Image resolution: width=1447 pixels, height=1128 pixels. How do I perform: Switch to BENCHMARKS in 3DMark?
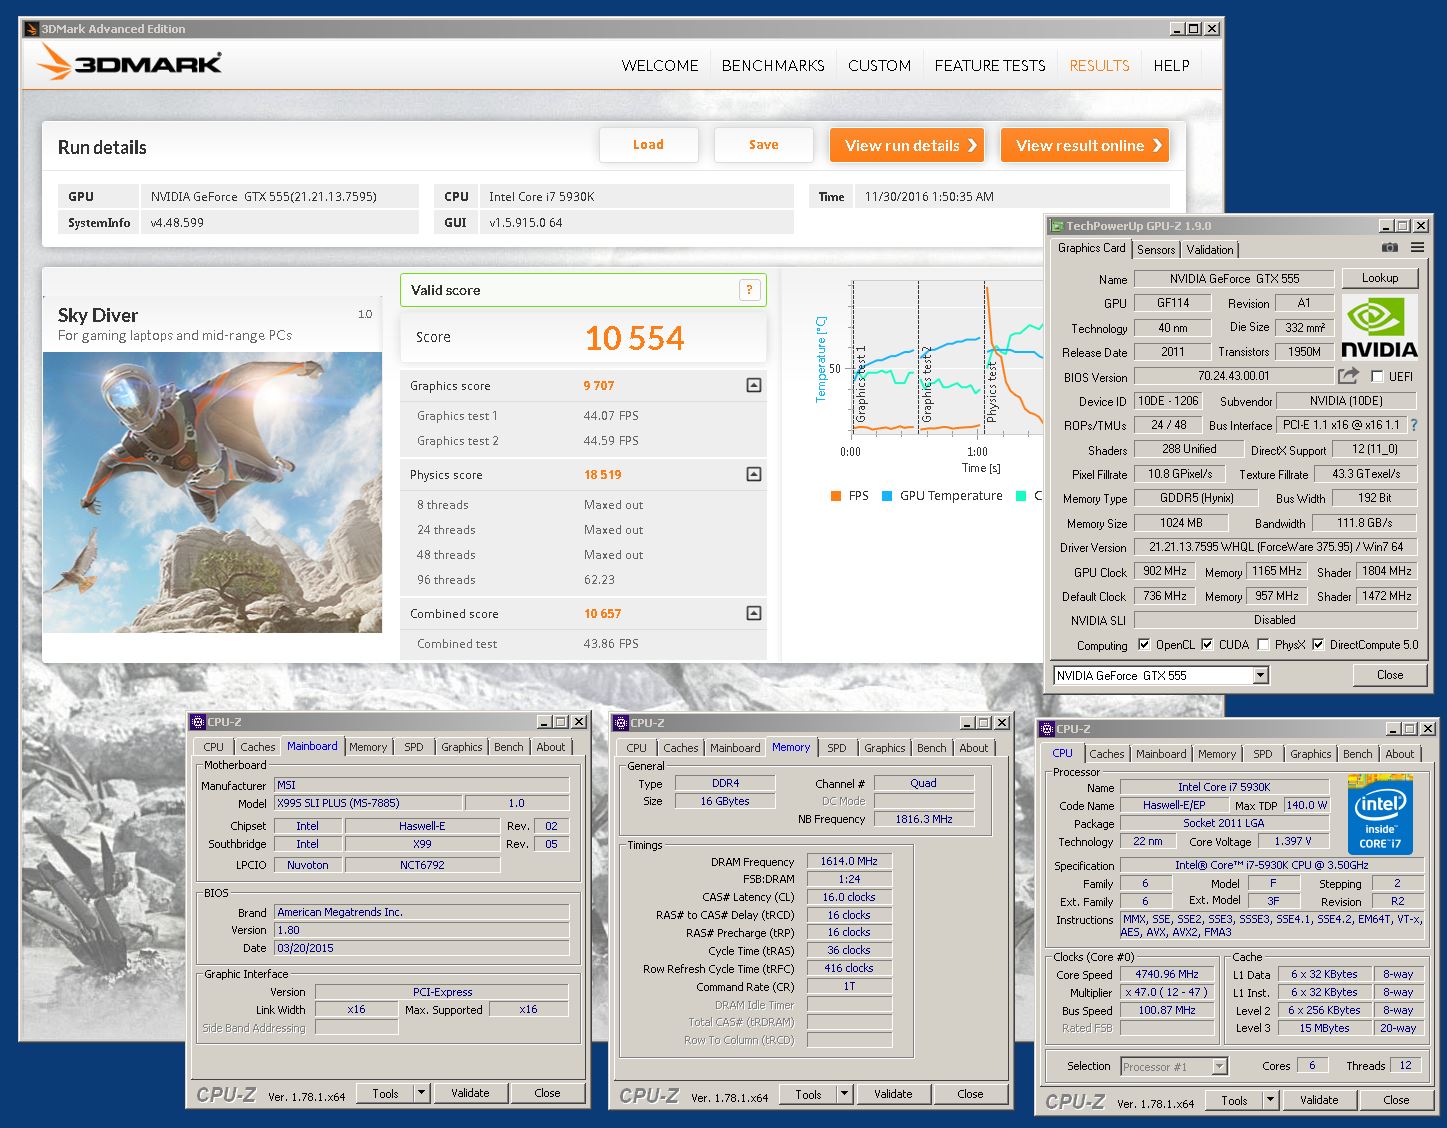773,66
